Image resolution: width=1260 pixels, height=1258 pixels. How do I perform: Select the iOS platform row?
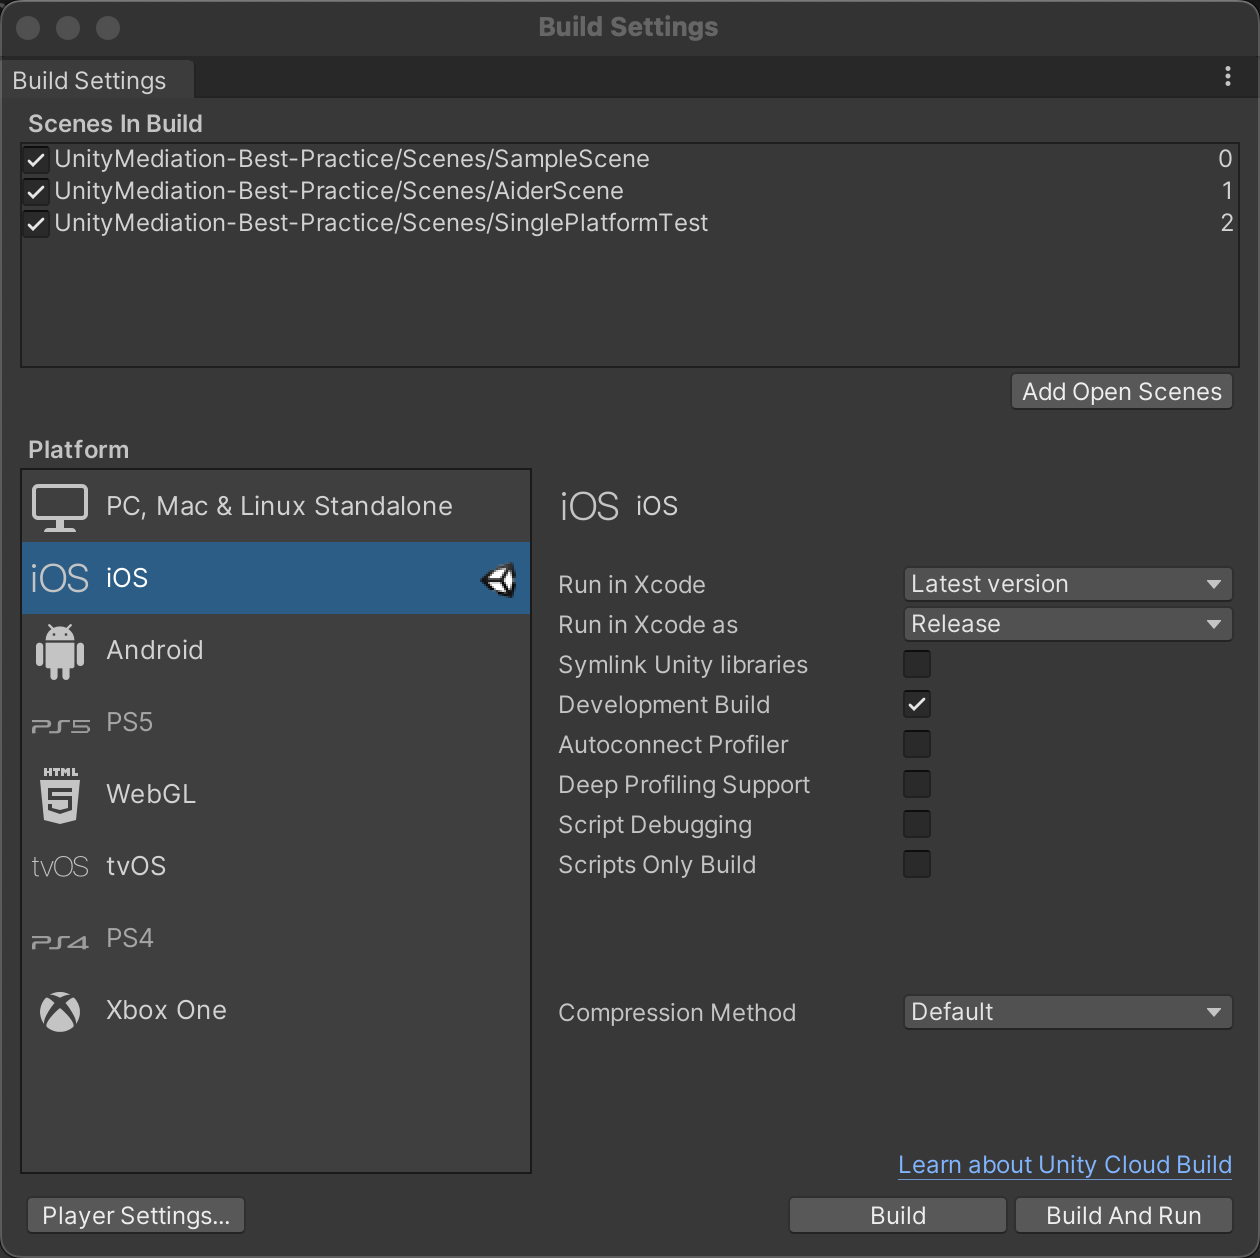(276, 578)
